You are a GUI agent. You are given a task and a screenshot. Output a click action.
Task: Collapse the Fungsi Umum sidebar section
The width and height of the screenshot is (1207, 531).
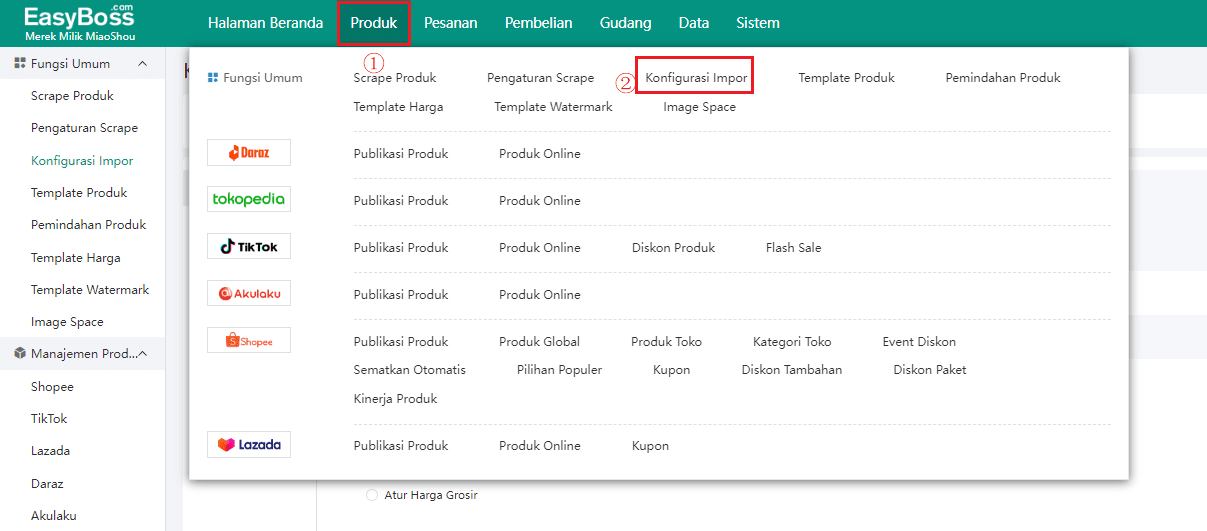(142, 64)
